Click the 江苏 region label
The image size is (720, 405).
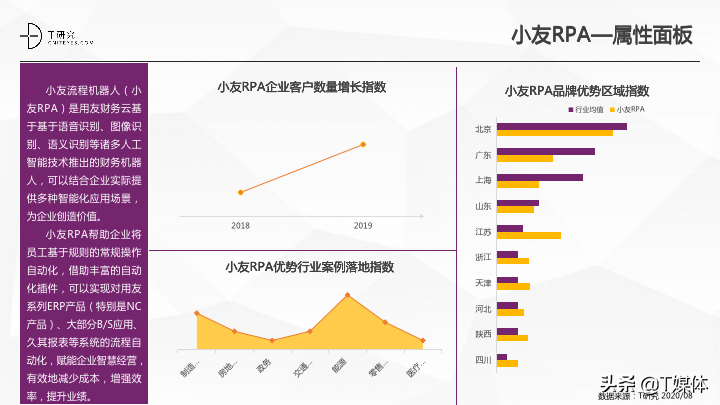coord(483,232)
